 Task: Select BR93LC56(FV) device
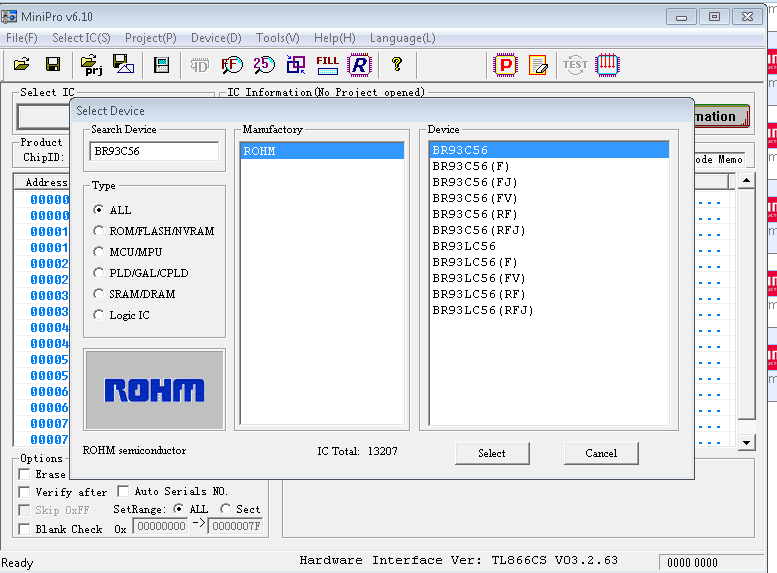[549, 278]
